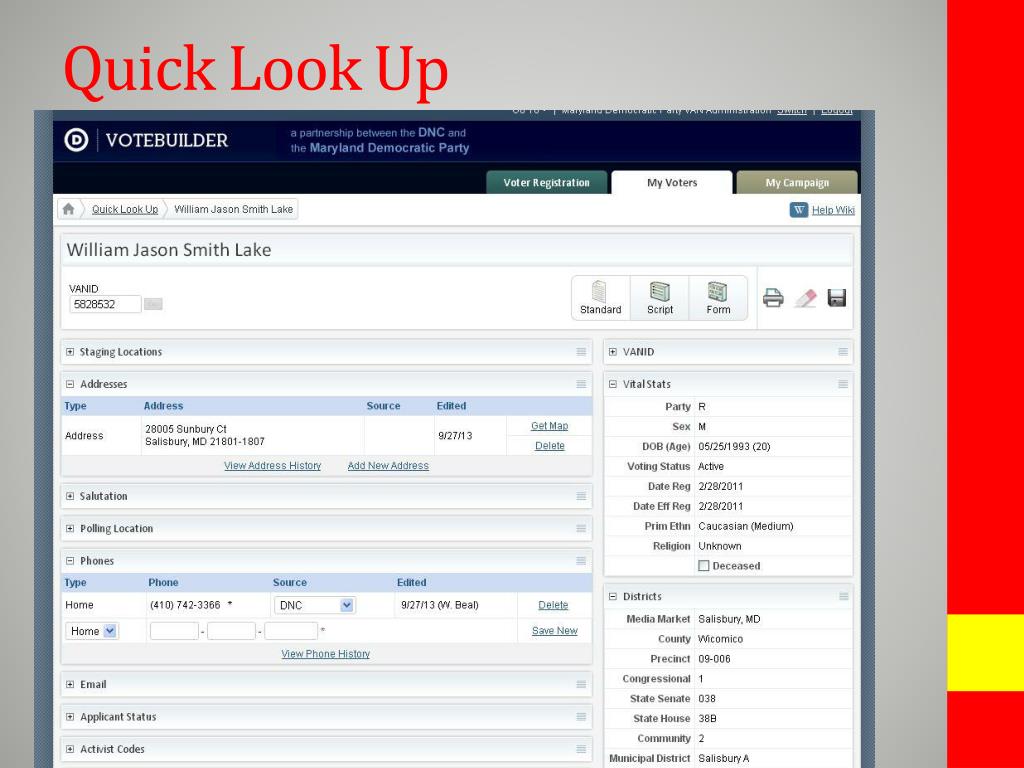Delete the Sunbury Ct address
Viewport: 1024px width, 768px height.
549,445
